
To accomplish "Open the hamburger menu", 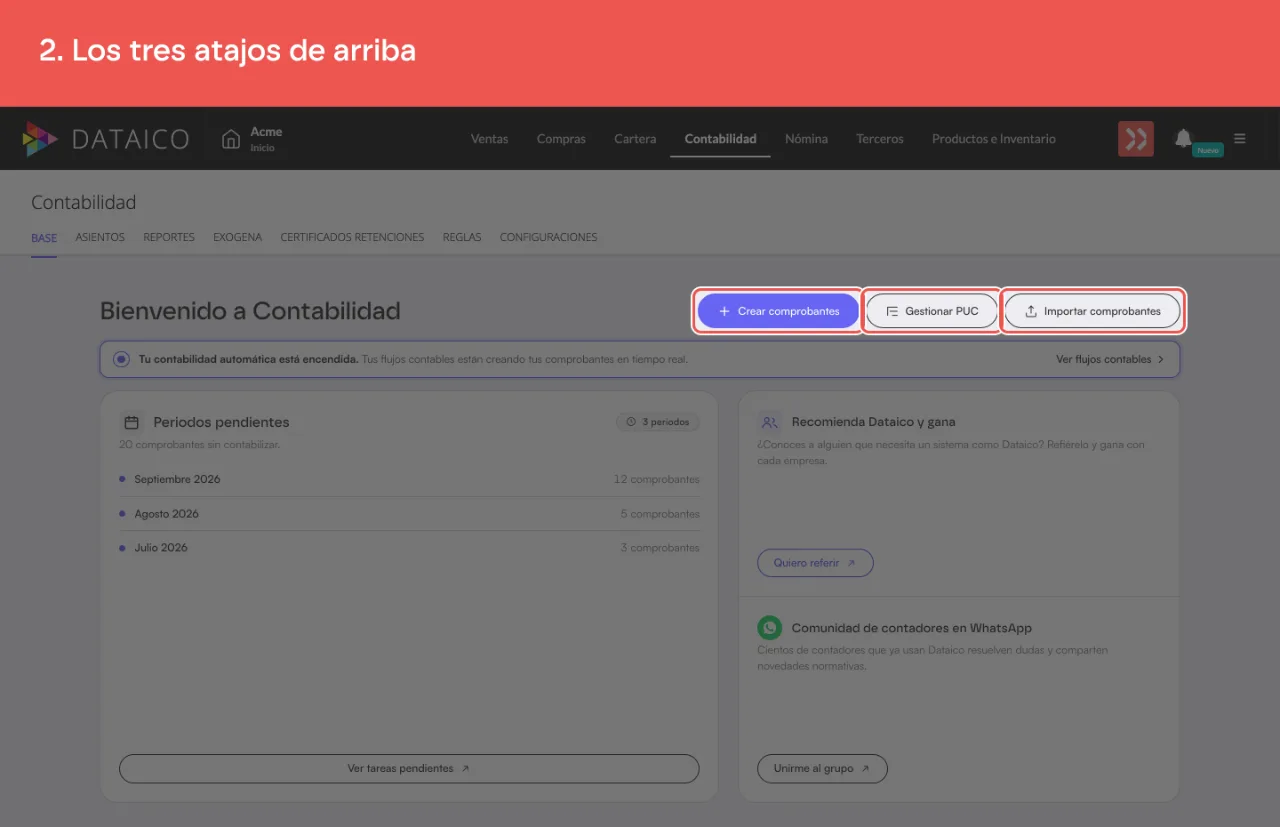I will pyautogui.click(x=1240, y=139).
